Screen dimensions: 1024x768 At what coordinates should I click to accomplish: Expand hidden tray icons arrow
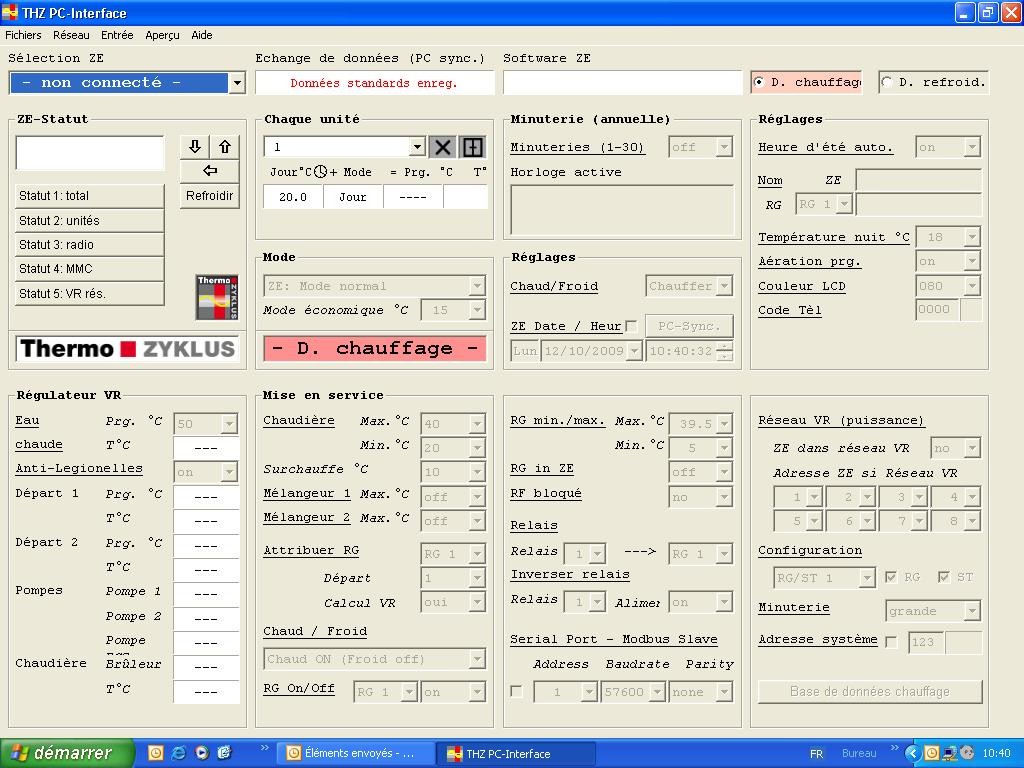(x=913, y=753)
